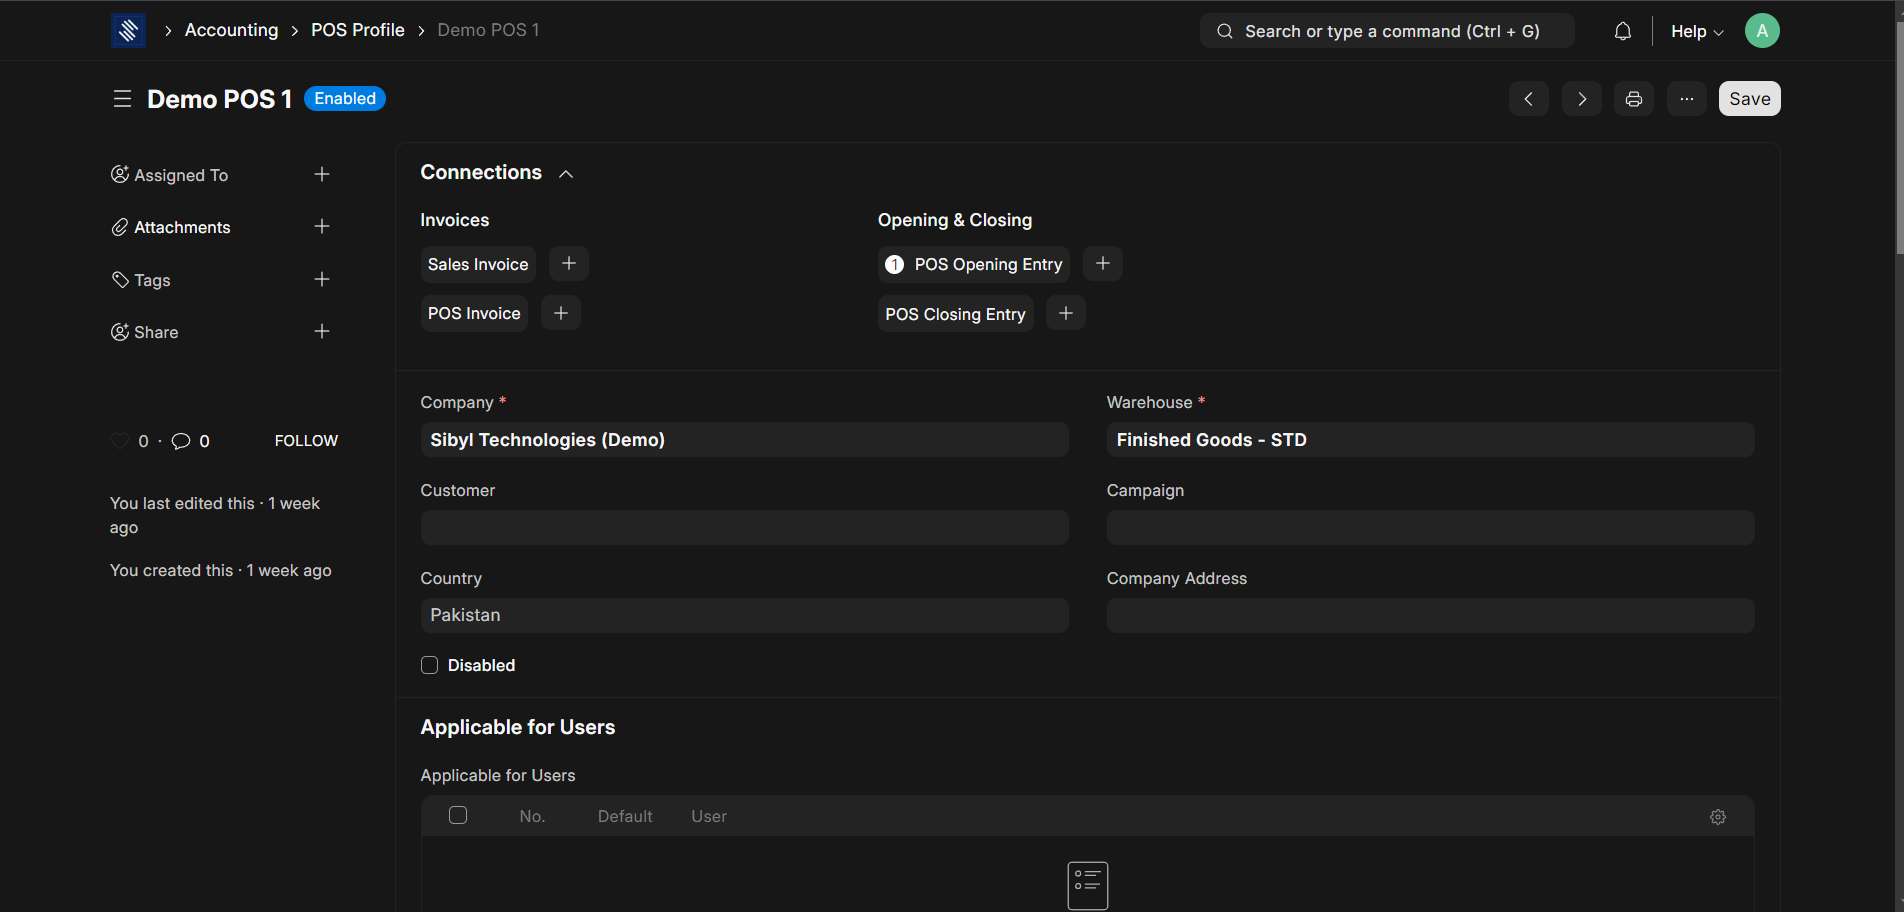The height and width of the screenshot is (912, 1904).
Task: Click the notification bell icon
Action: click(x=1622, y=31)
